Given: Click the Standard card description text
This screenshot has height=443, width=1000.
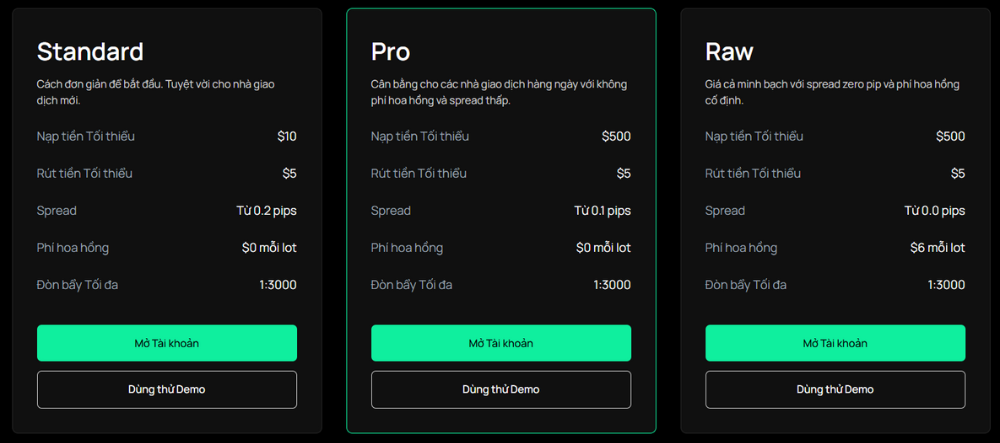Looking at the screenshot, I should click(x=155, y=92).
